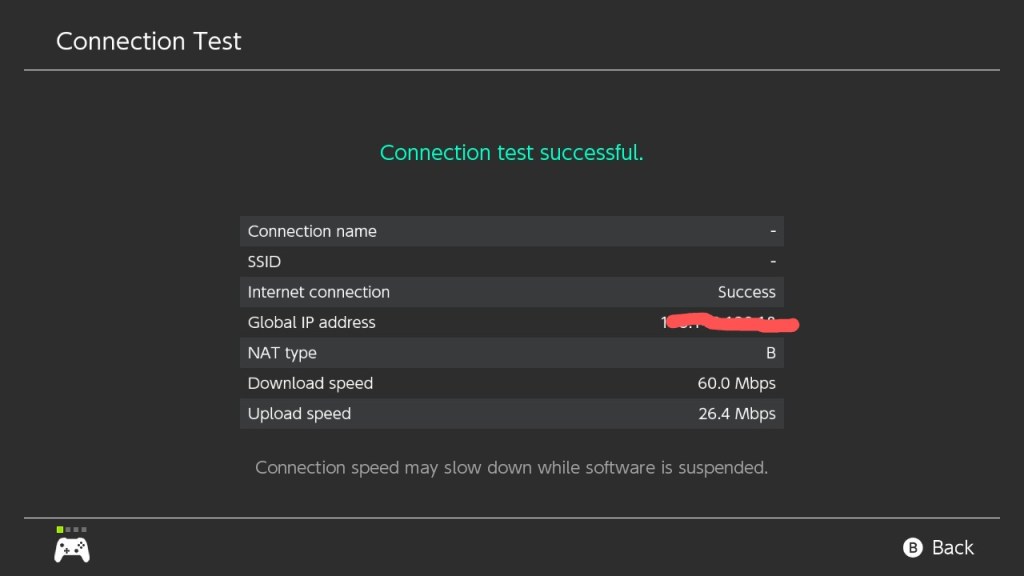Click the 'Connection test successful.' message
Screen dimensions: 1024x576
[x=511, y=153]
